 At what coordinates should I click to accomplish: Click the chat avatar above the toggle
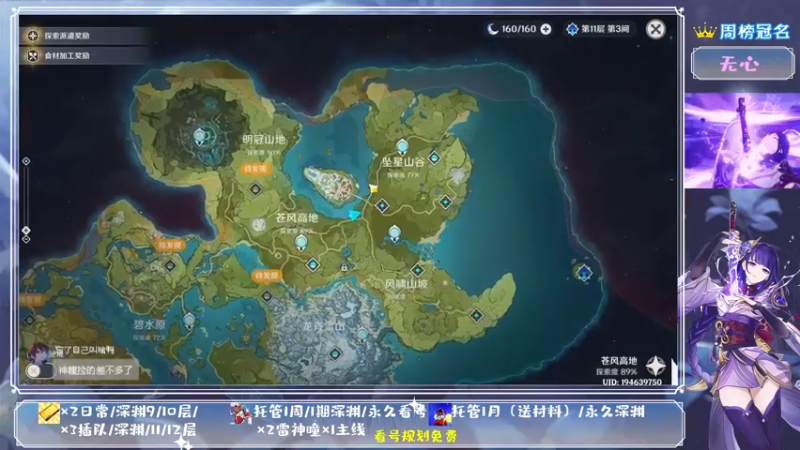(38, 352)
